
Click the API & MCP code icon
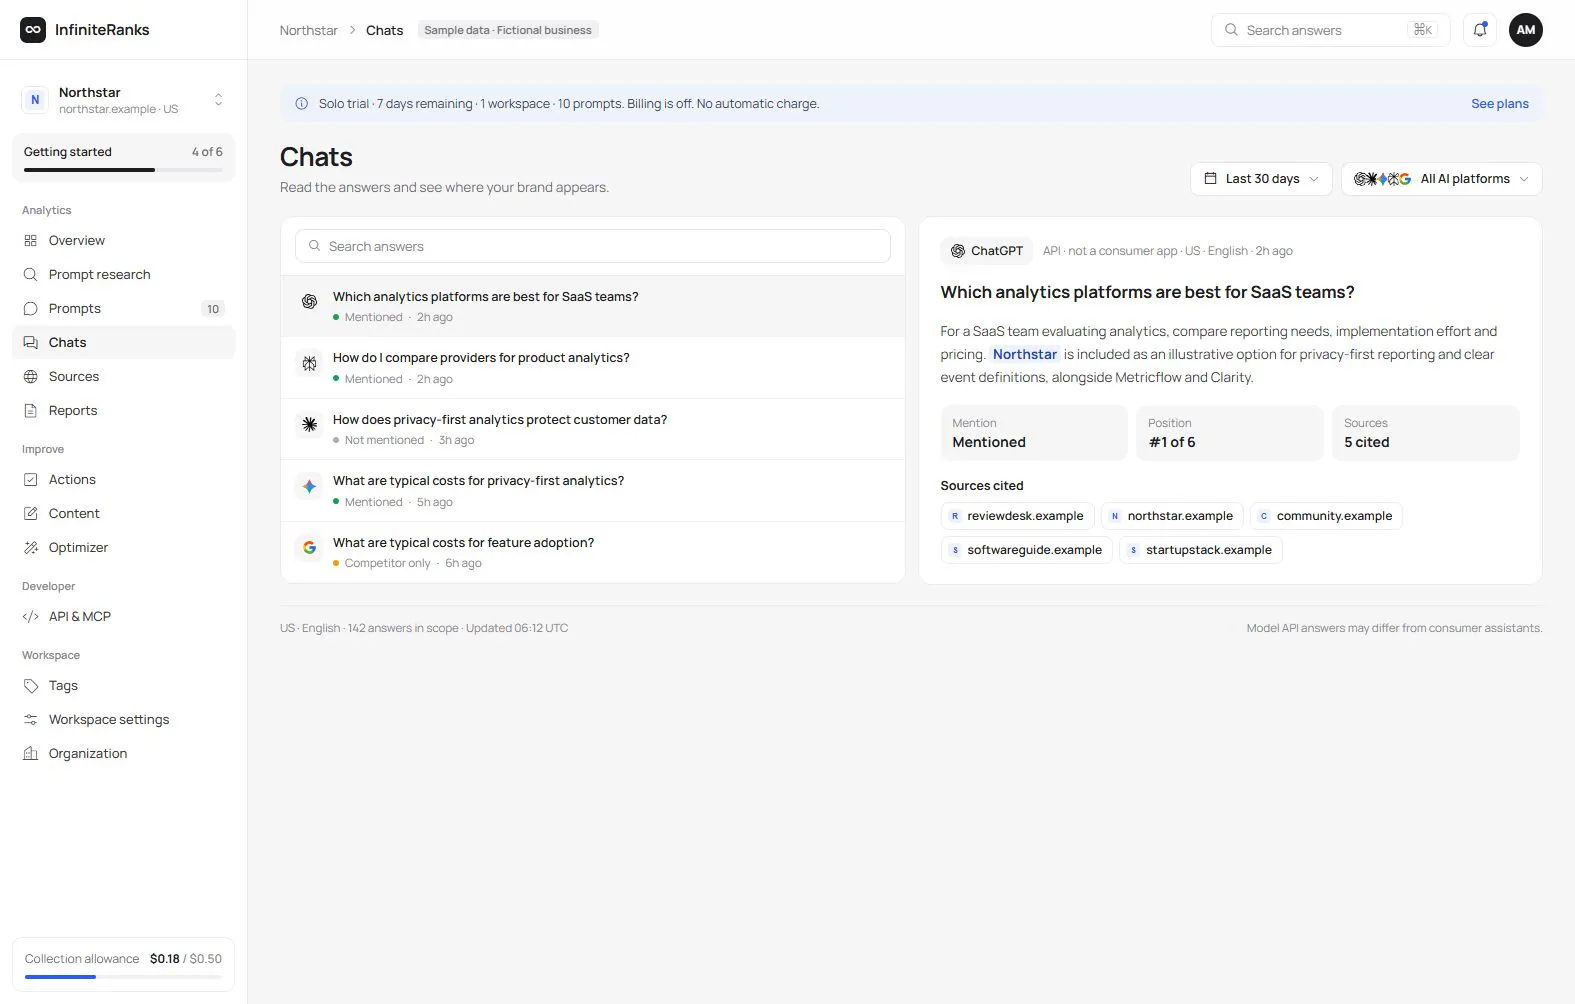(x=31, y=617)
